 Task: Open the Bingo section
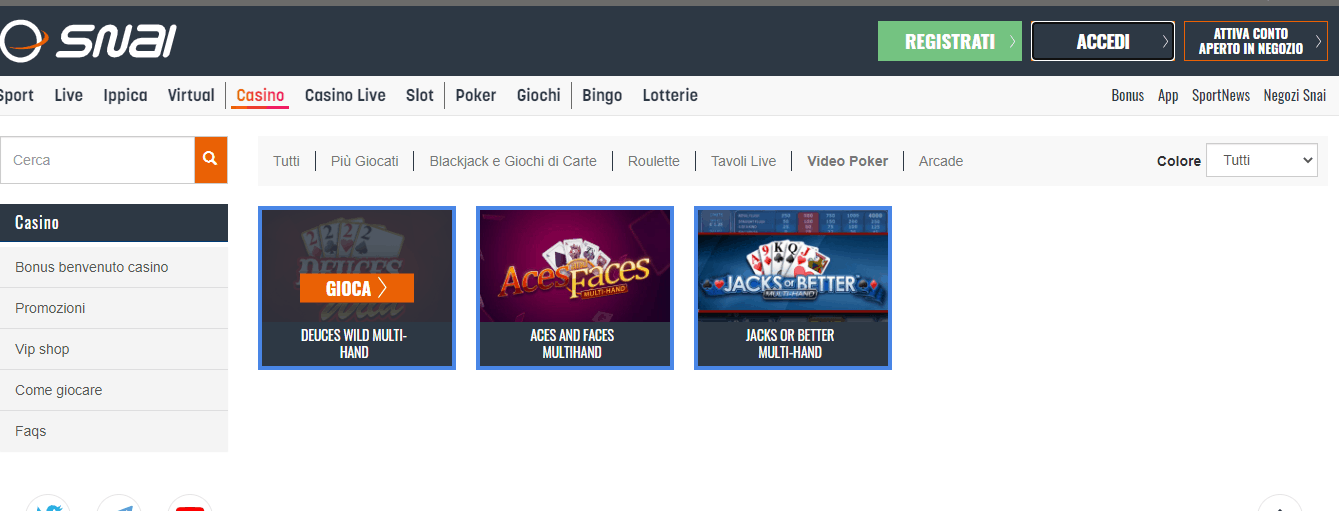pos(602,95)
